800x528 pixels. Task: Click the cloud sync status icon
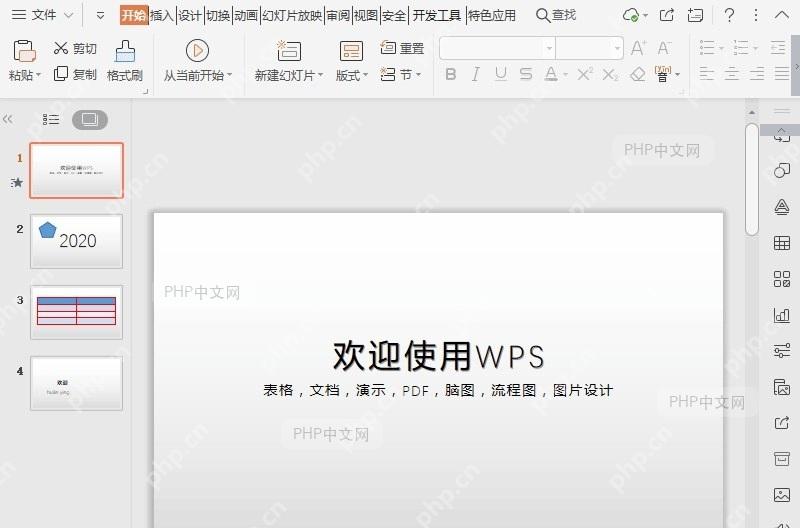[x=631, y=15]
